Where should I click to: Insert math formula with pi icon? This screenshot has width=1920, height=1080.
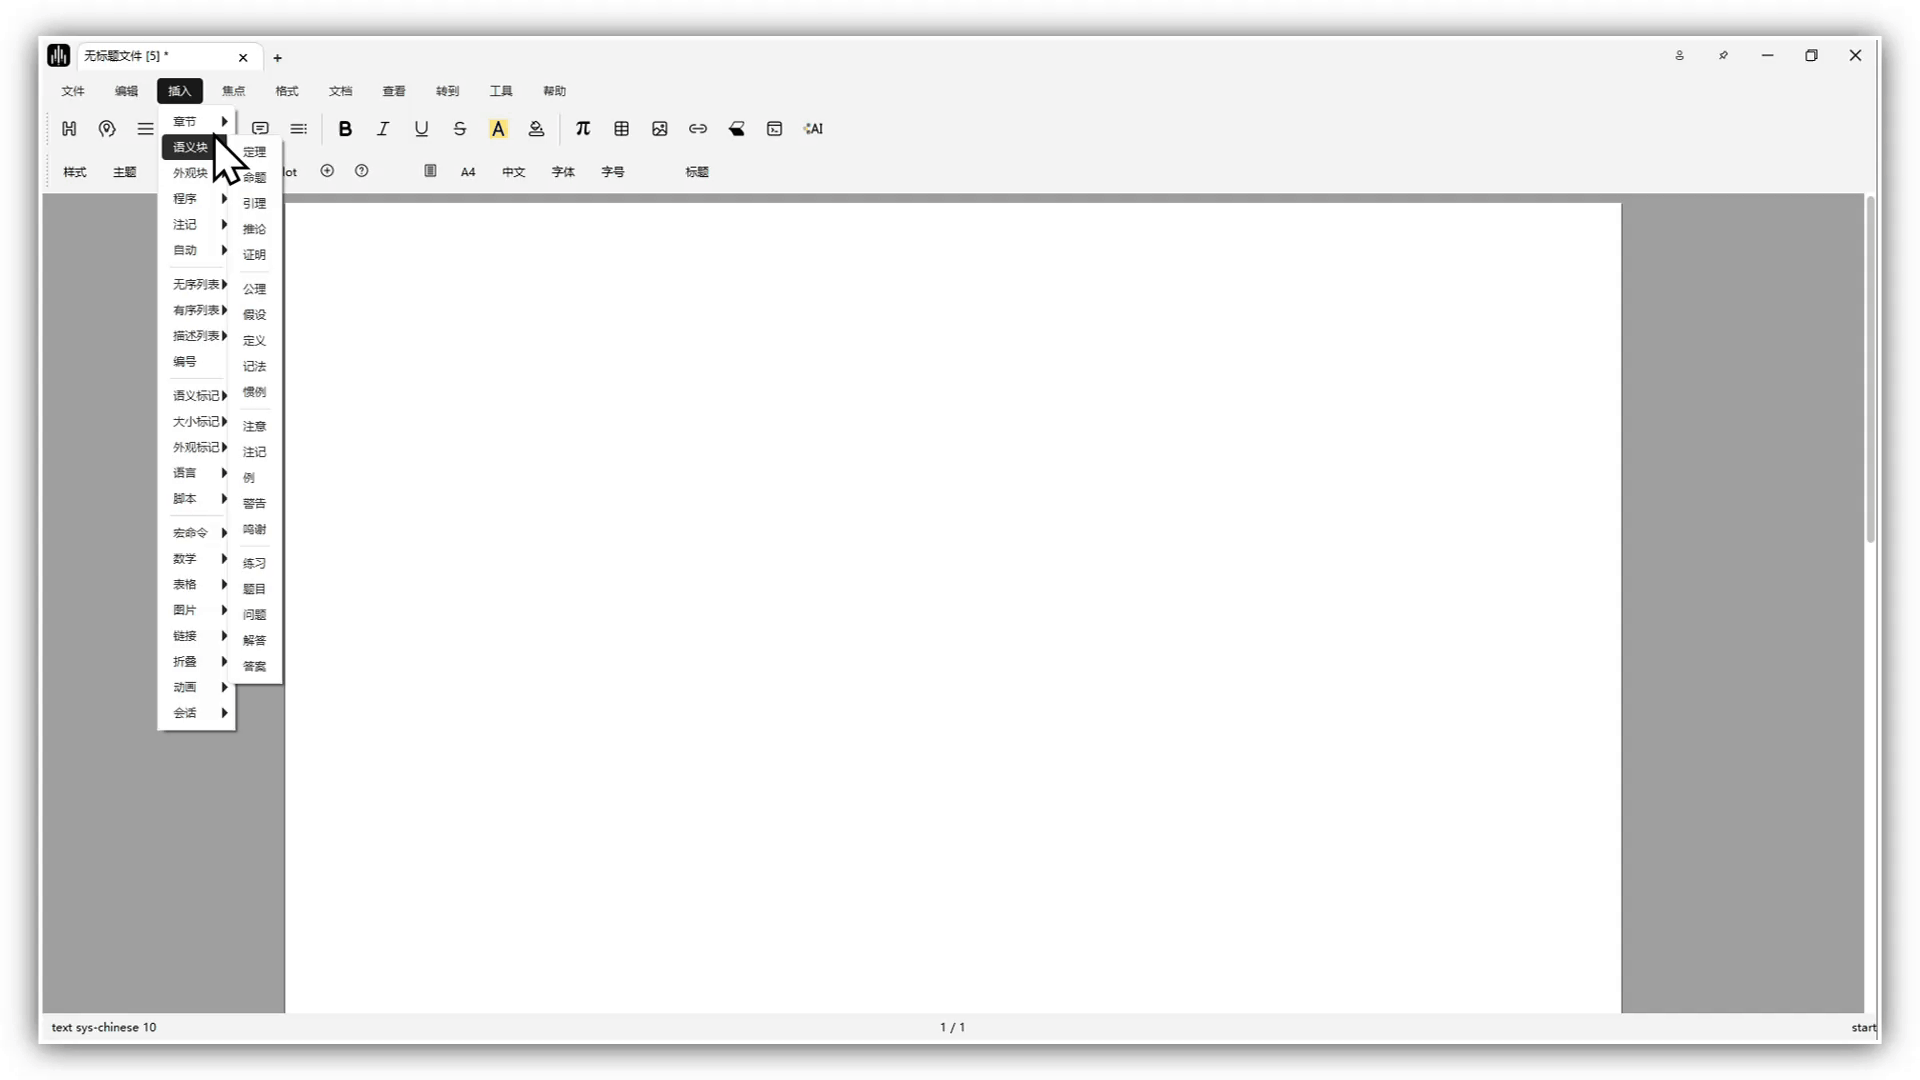click(583, 129)
